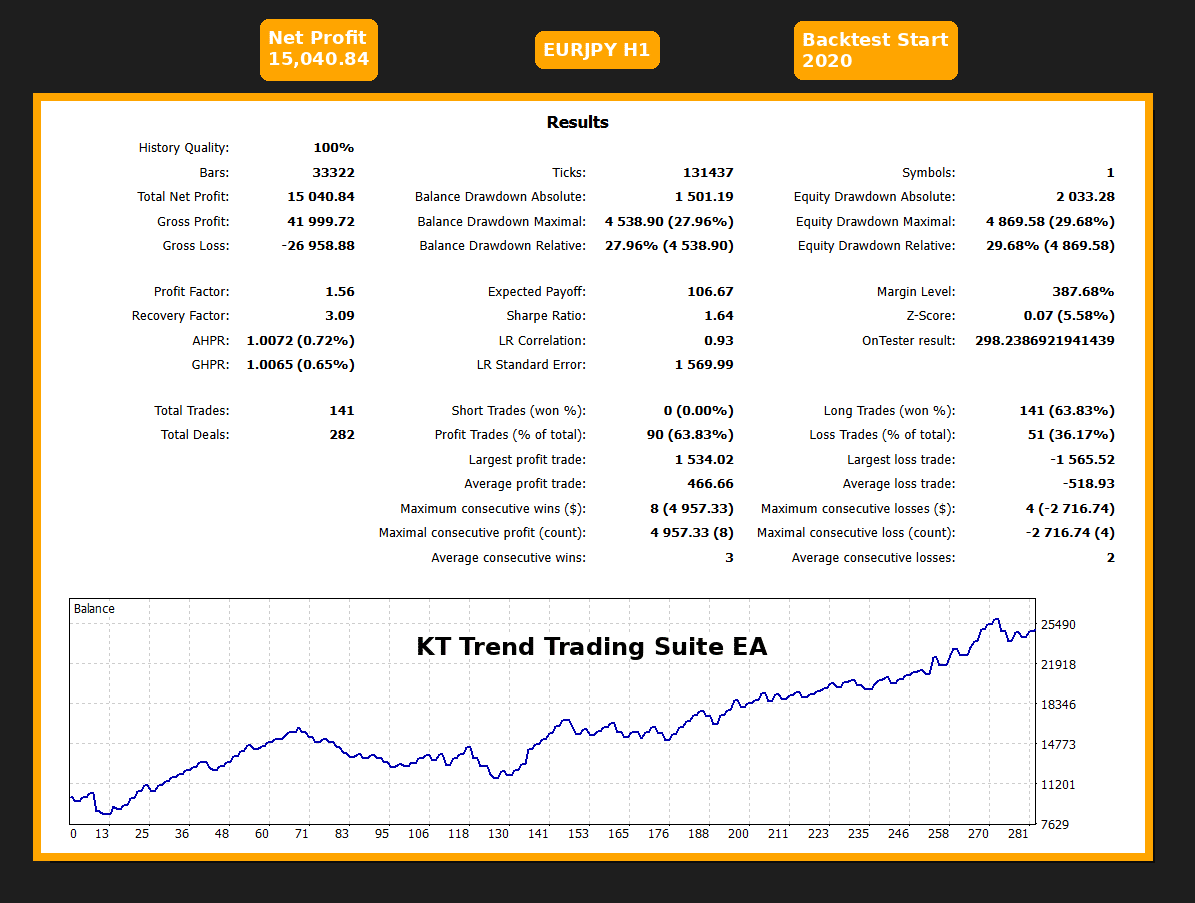1195x903 pixels.
Task: Select the Margin Level value 387.68%
Action: pos(1083,292)
